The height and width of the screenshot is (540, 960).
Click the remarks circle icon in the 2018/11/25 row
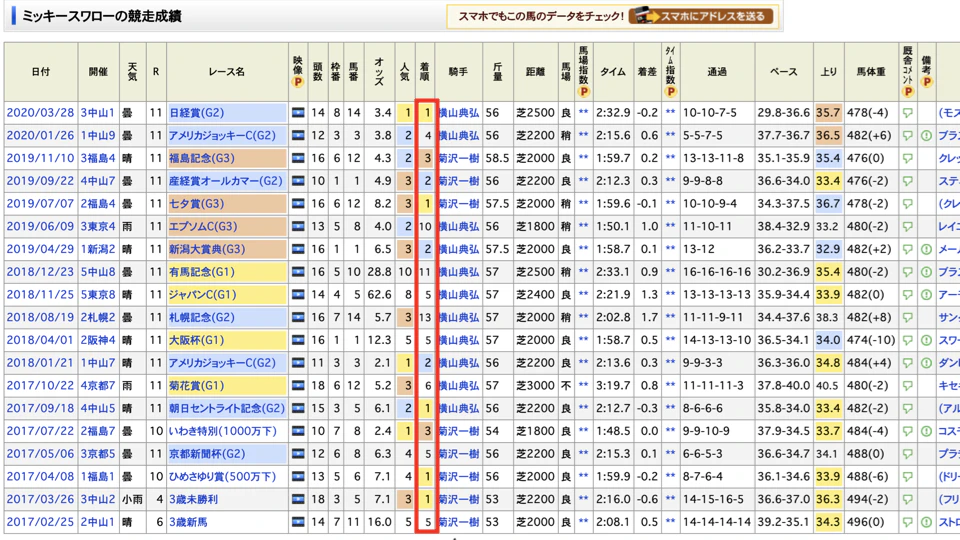coord(926,294)
